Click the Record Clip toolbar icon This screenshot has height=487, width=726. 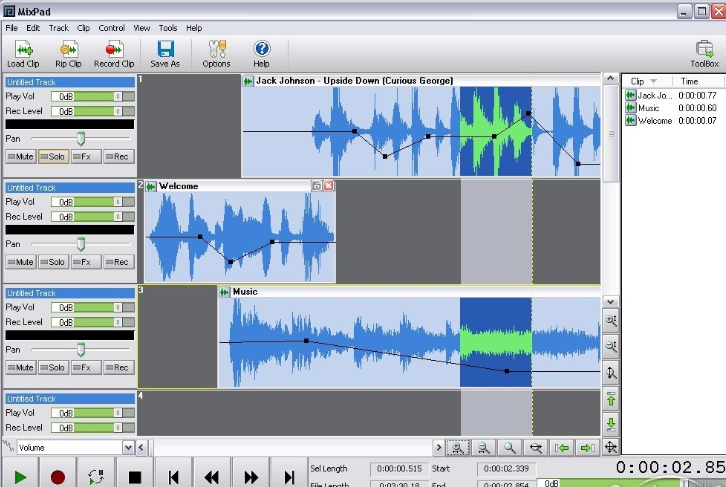tap(114, 48)
